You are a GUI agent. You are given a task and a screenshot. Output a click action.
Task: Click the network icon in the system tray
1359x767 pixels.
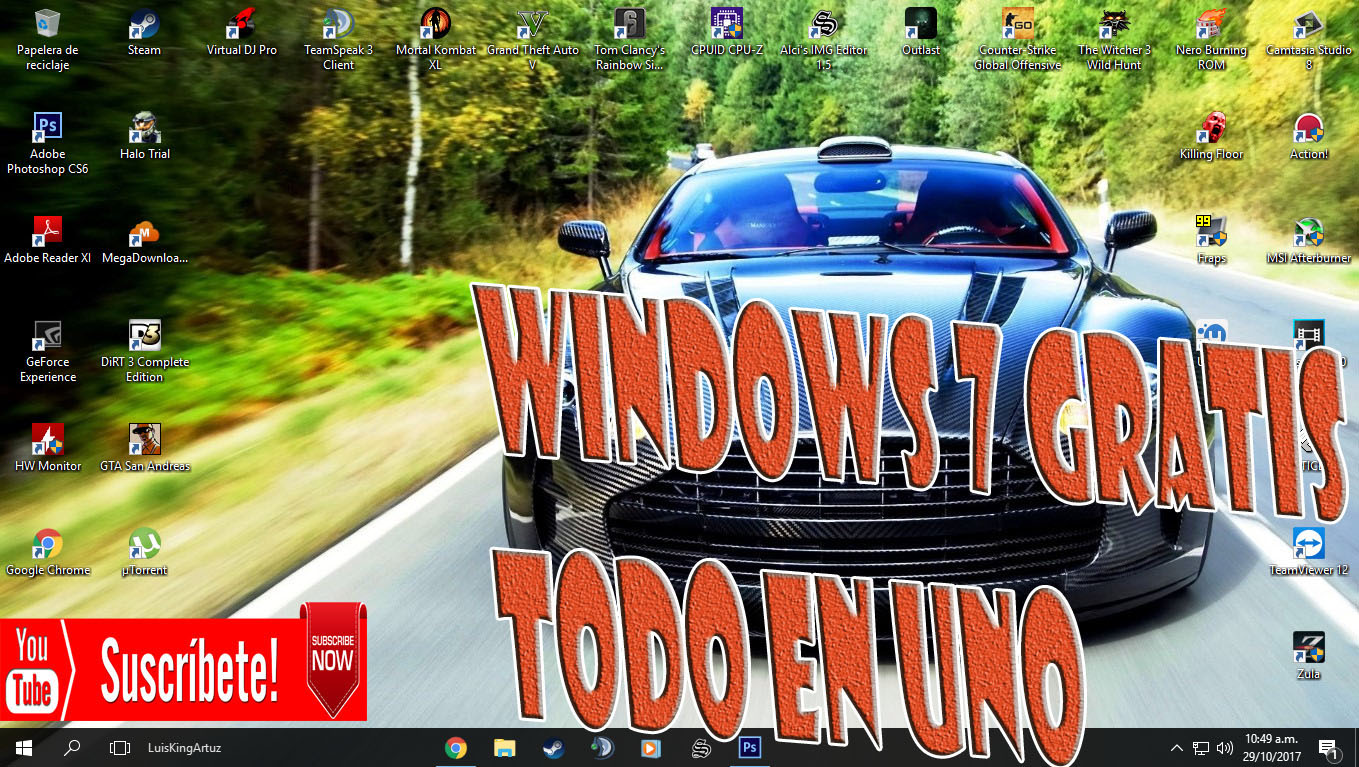[1201, 748]
